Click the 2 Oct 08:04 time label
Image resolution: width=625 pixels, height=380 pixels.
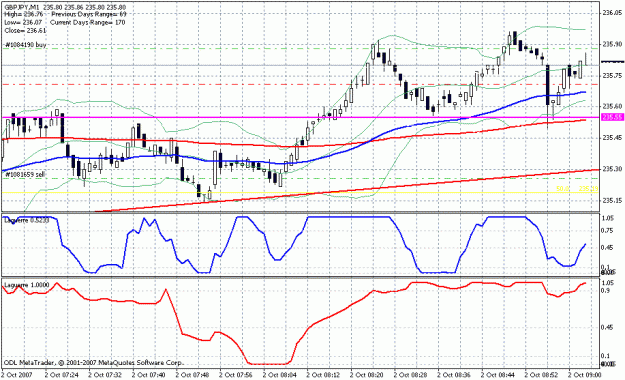(x=280, y=375)
